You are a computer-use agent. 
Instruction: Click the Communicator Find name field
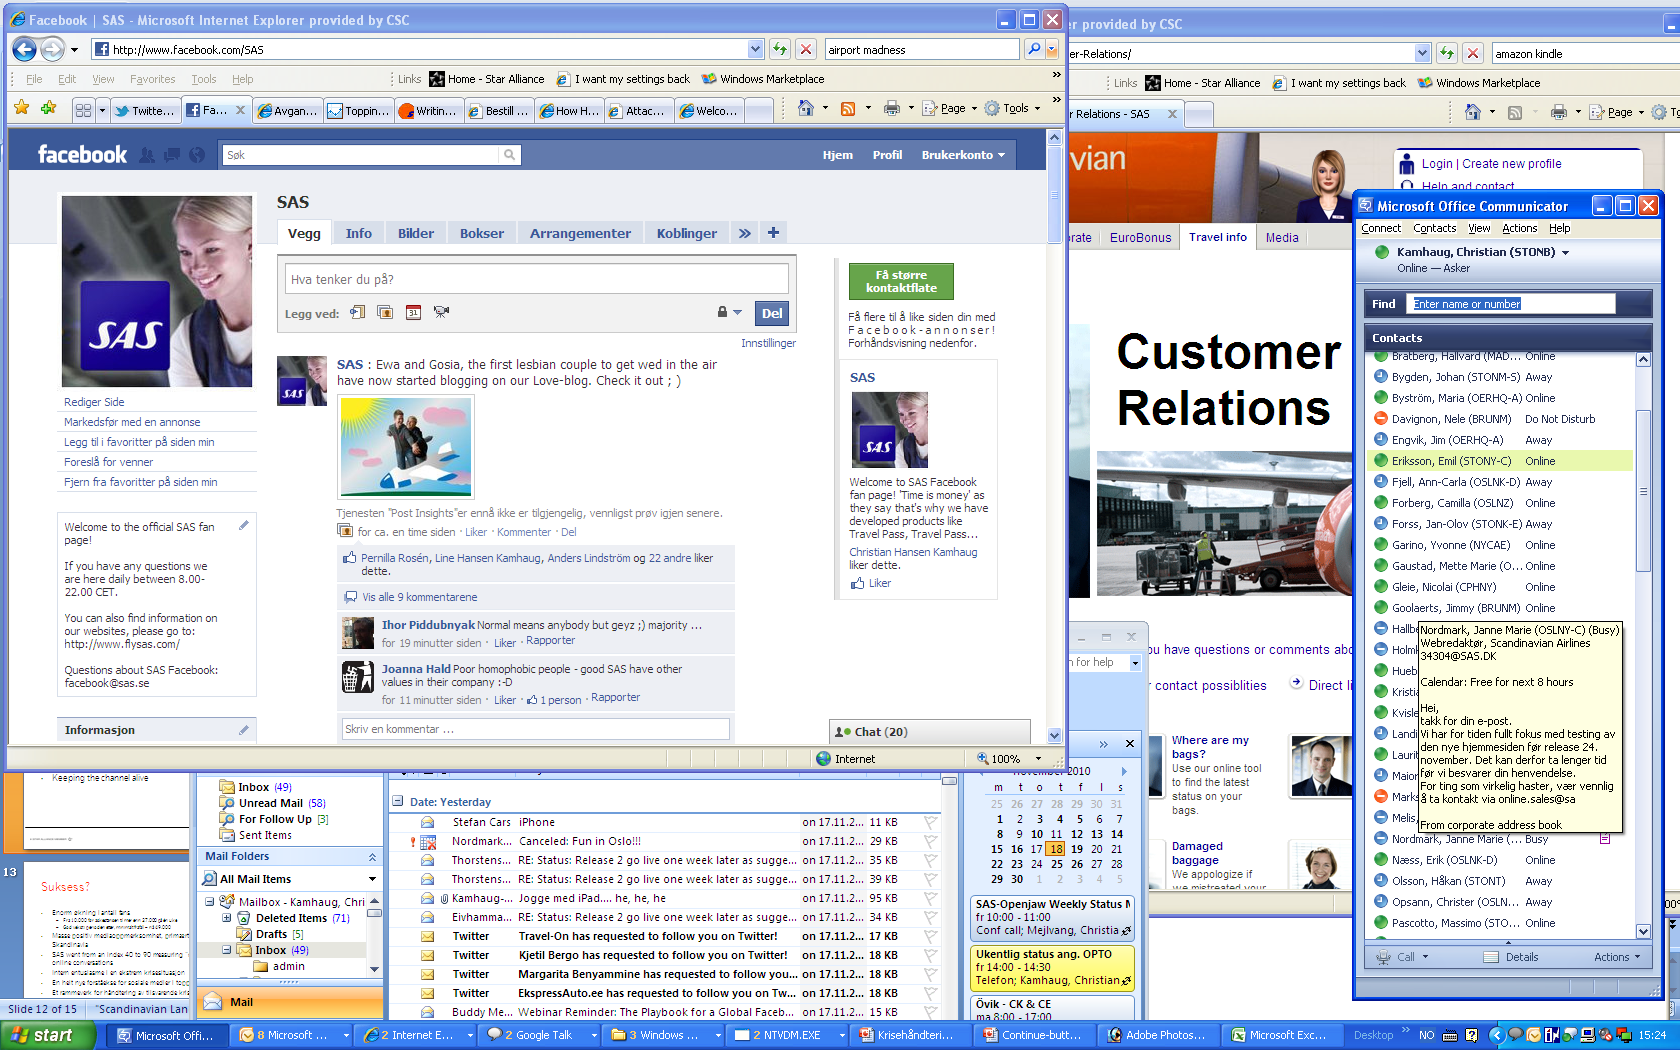pyautogui.click(x=1512, y=304)
